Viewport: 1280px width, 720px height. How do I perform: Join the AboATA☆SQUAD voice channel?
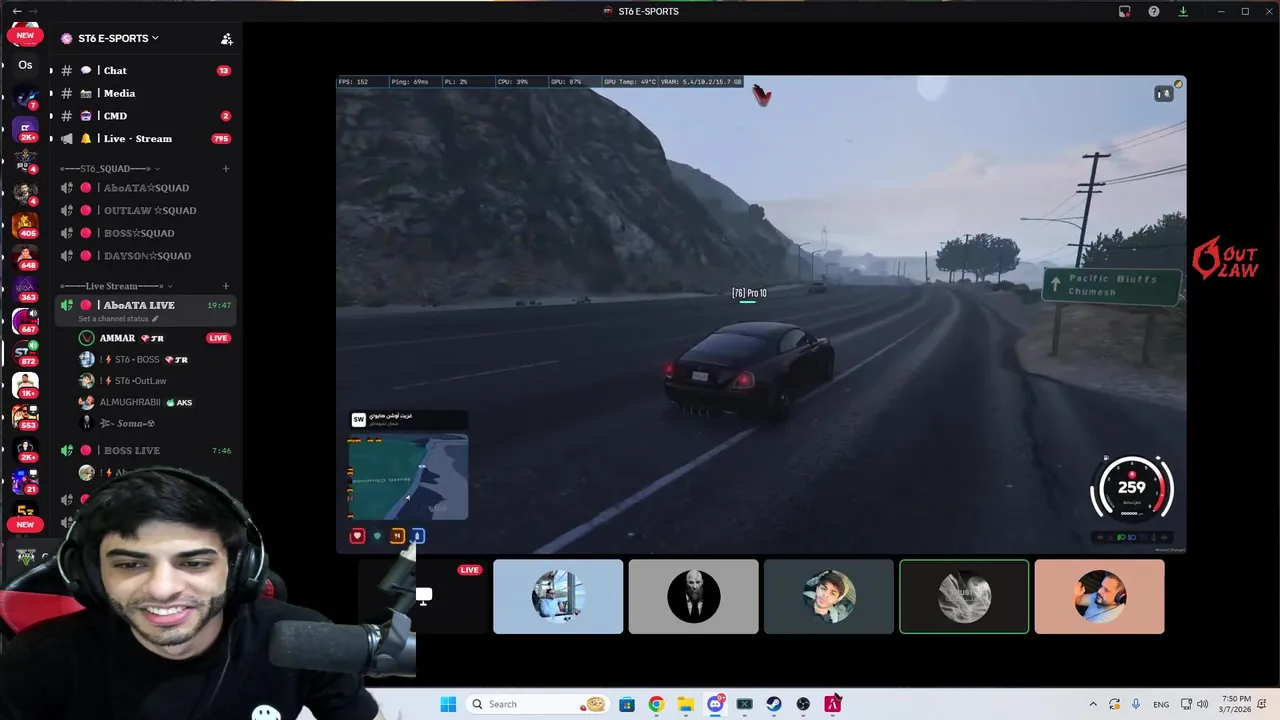point(146,188)
